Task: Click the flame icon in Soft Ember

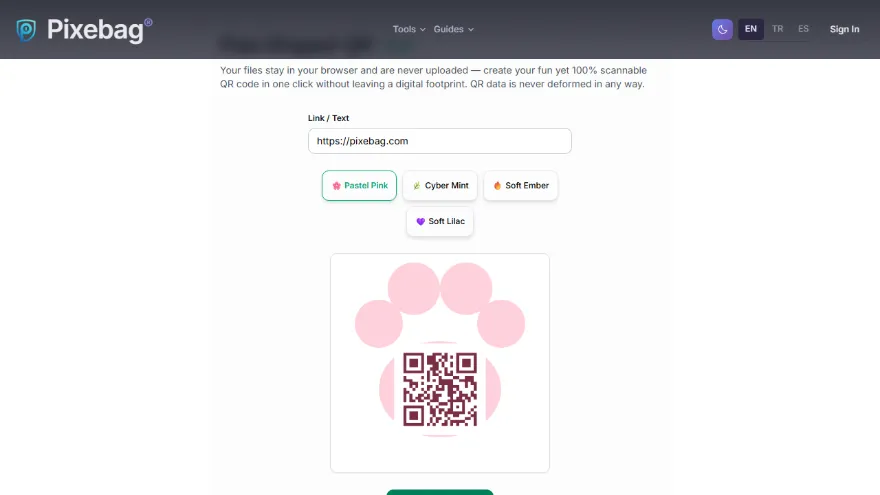Action: click(497, 186)
